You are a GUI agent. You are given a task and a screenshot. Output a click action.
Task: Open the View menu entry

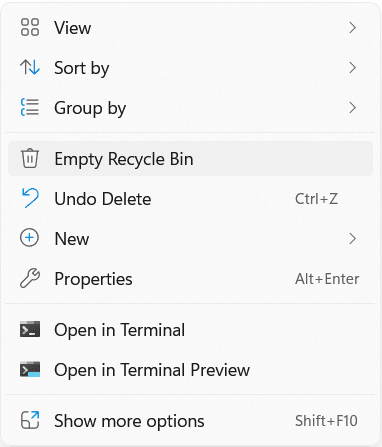190,28
